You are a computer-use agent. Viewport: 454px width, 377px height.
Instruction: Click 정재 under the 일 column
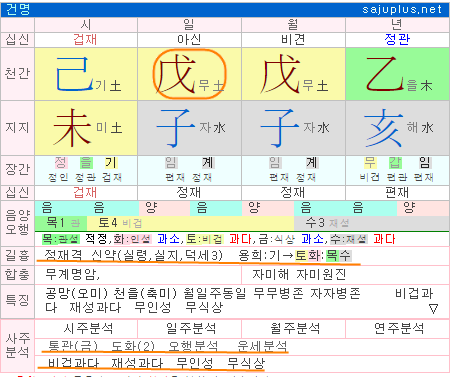click(189, 192)
